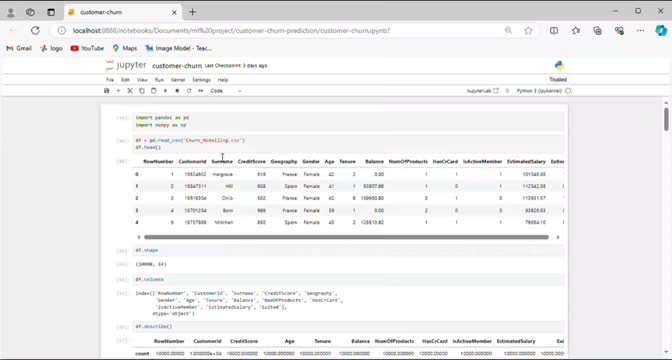
Task: Open the Kernel menu
Action: pyautogui.click(x=178, y=80)
